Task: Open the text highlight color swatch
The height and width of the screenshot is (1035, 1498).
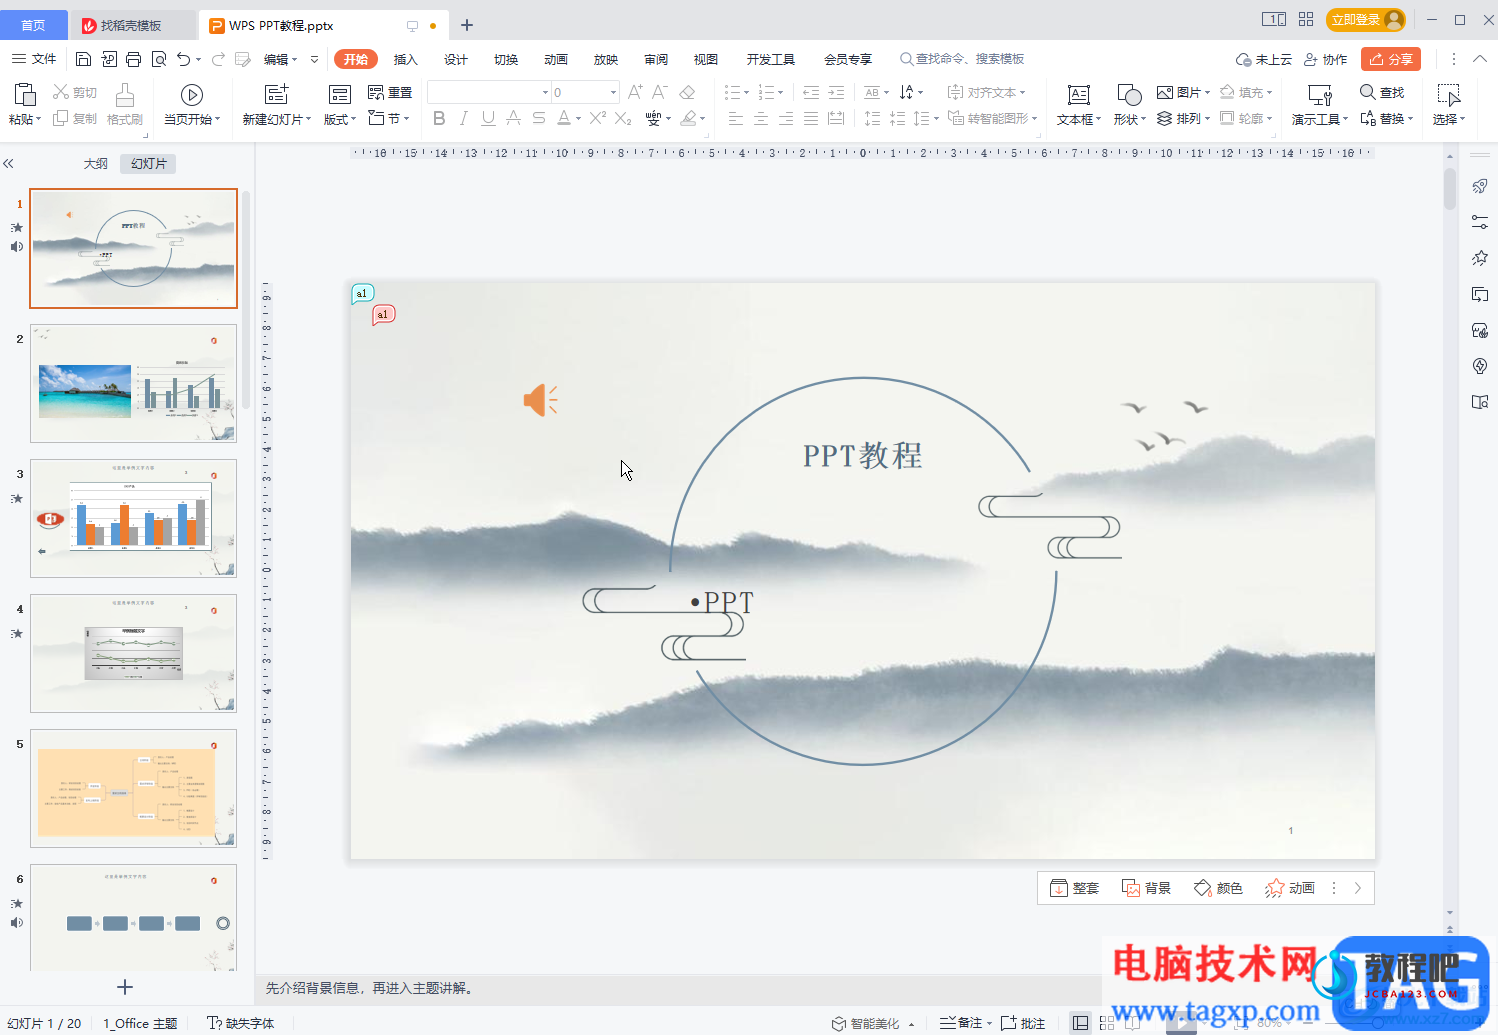Action: tap(688, 118)
